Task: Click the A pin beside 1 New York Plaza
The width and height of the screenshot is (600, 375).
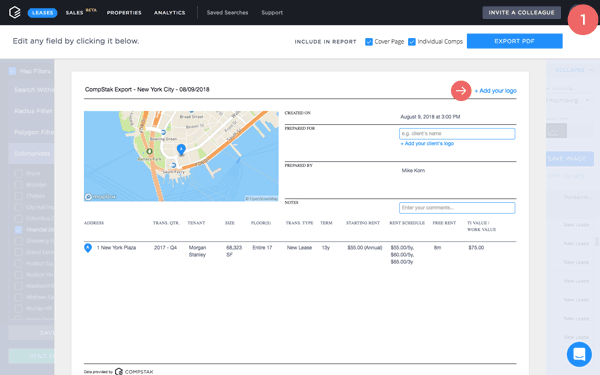Action: (x=88, y=248)
